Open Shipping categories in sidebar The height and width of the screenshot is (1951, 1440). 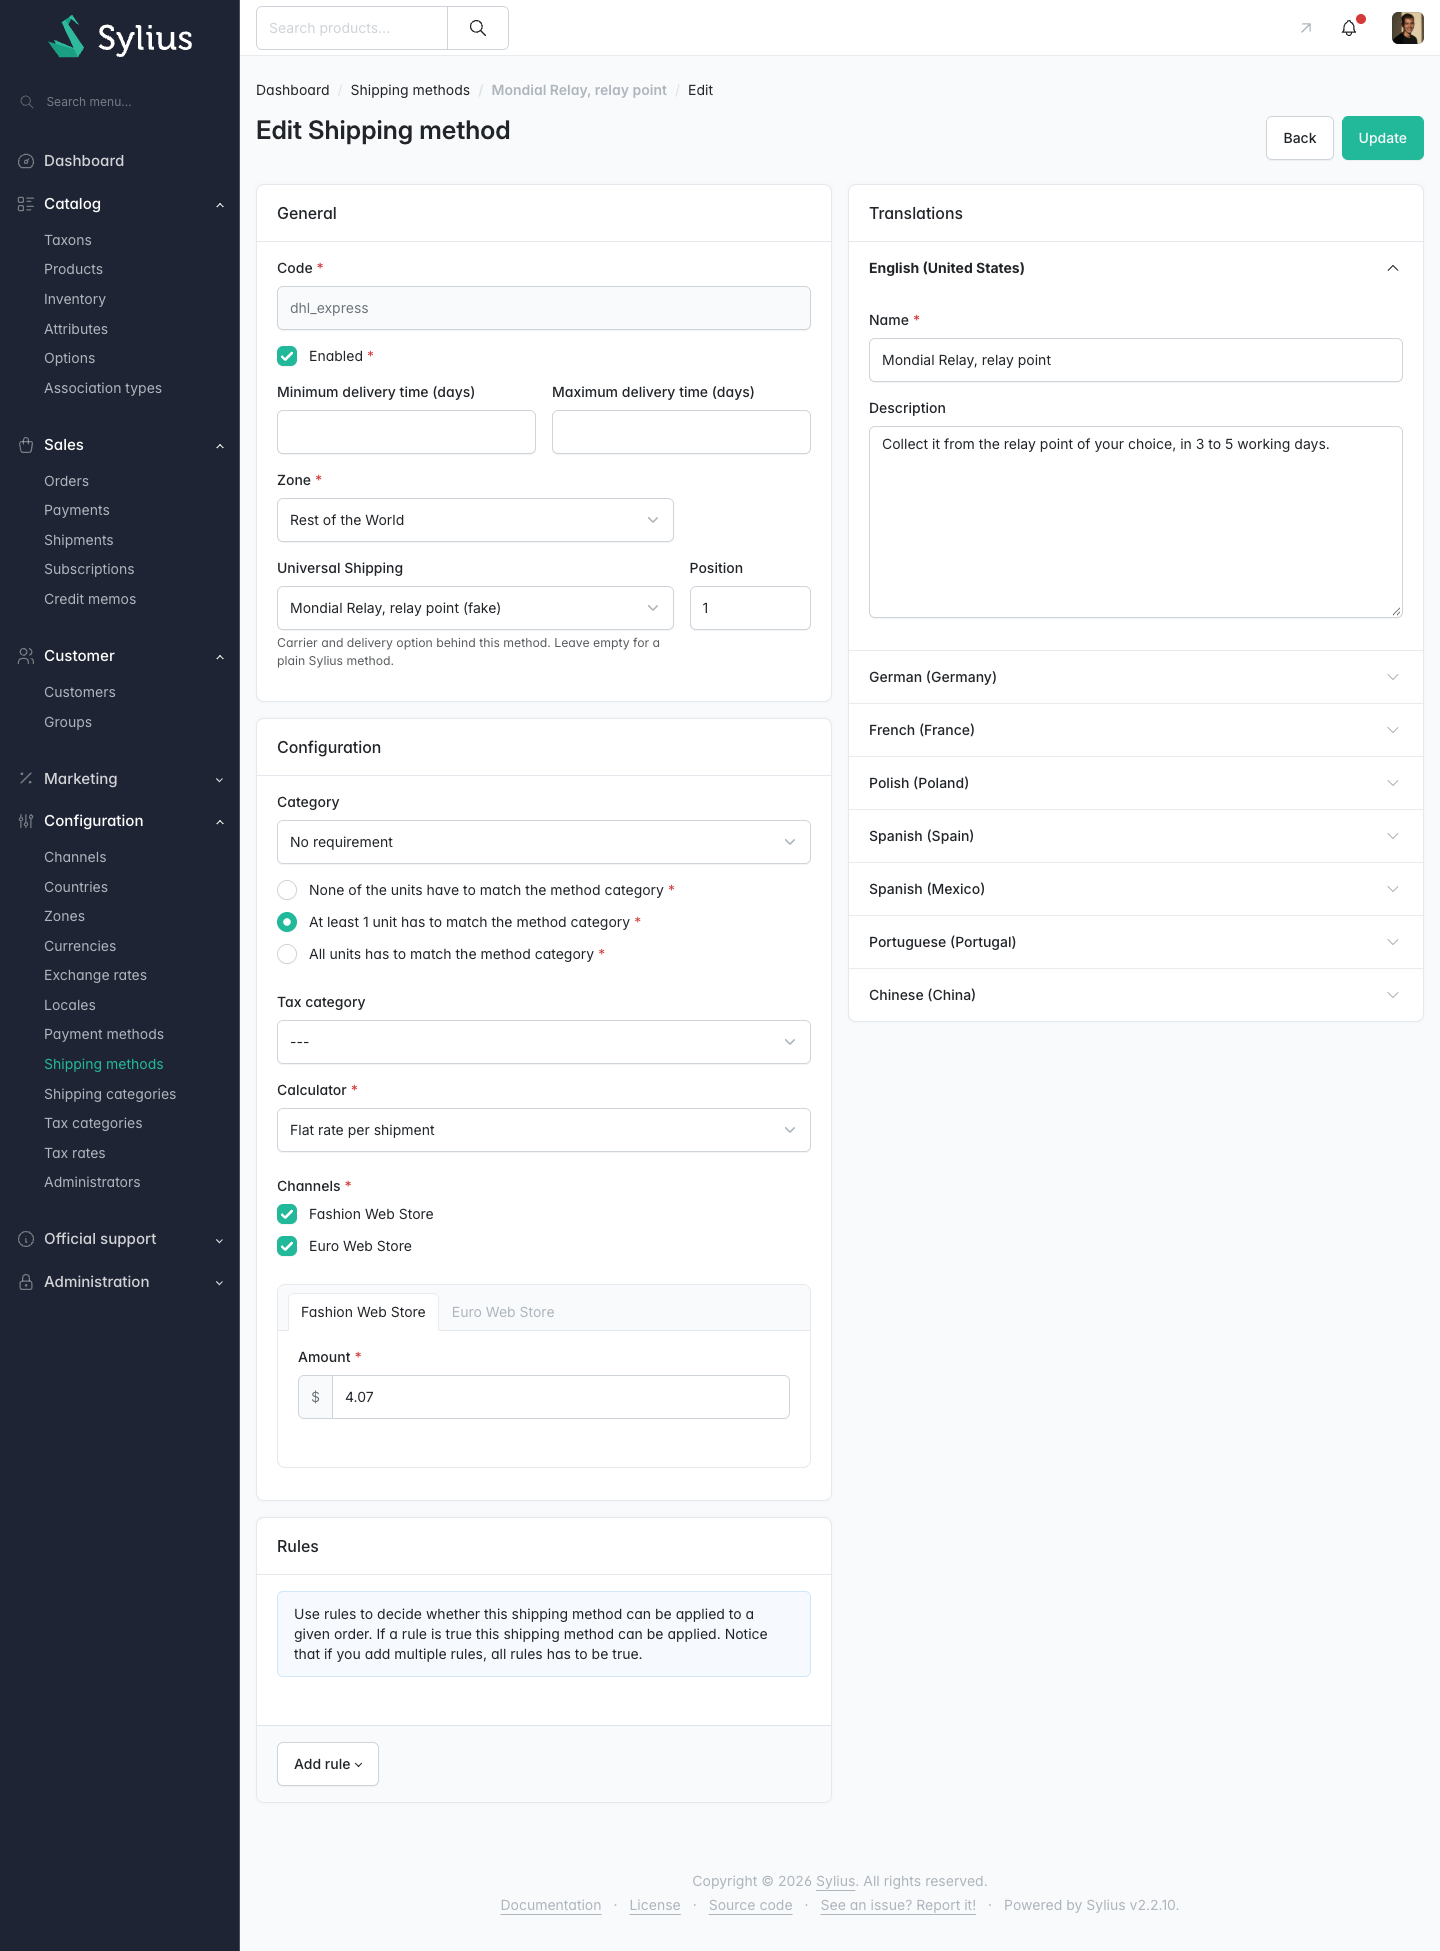click(x=110, y=1094)
